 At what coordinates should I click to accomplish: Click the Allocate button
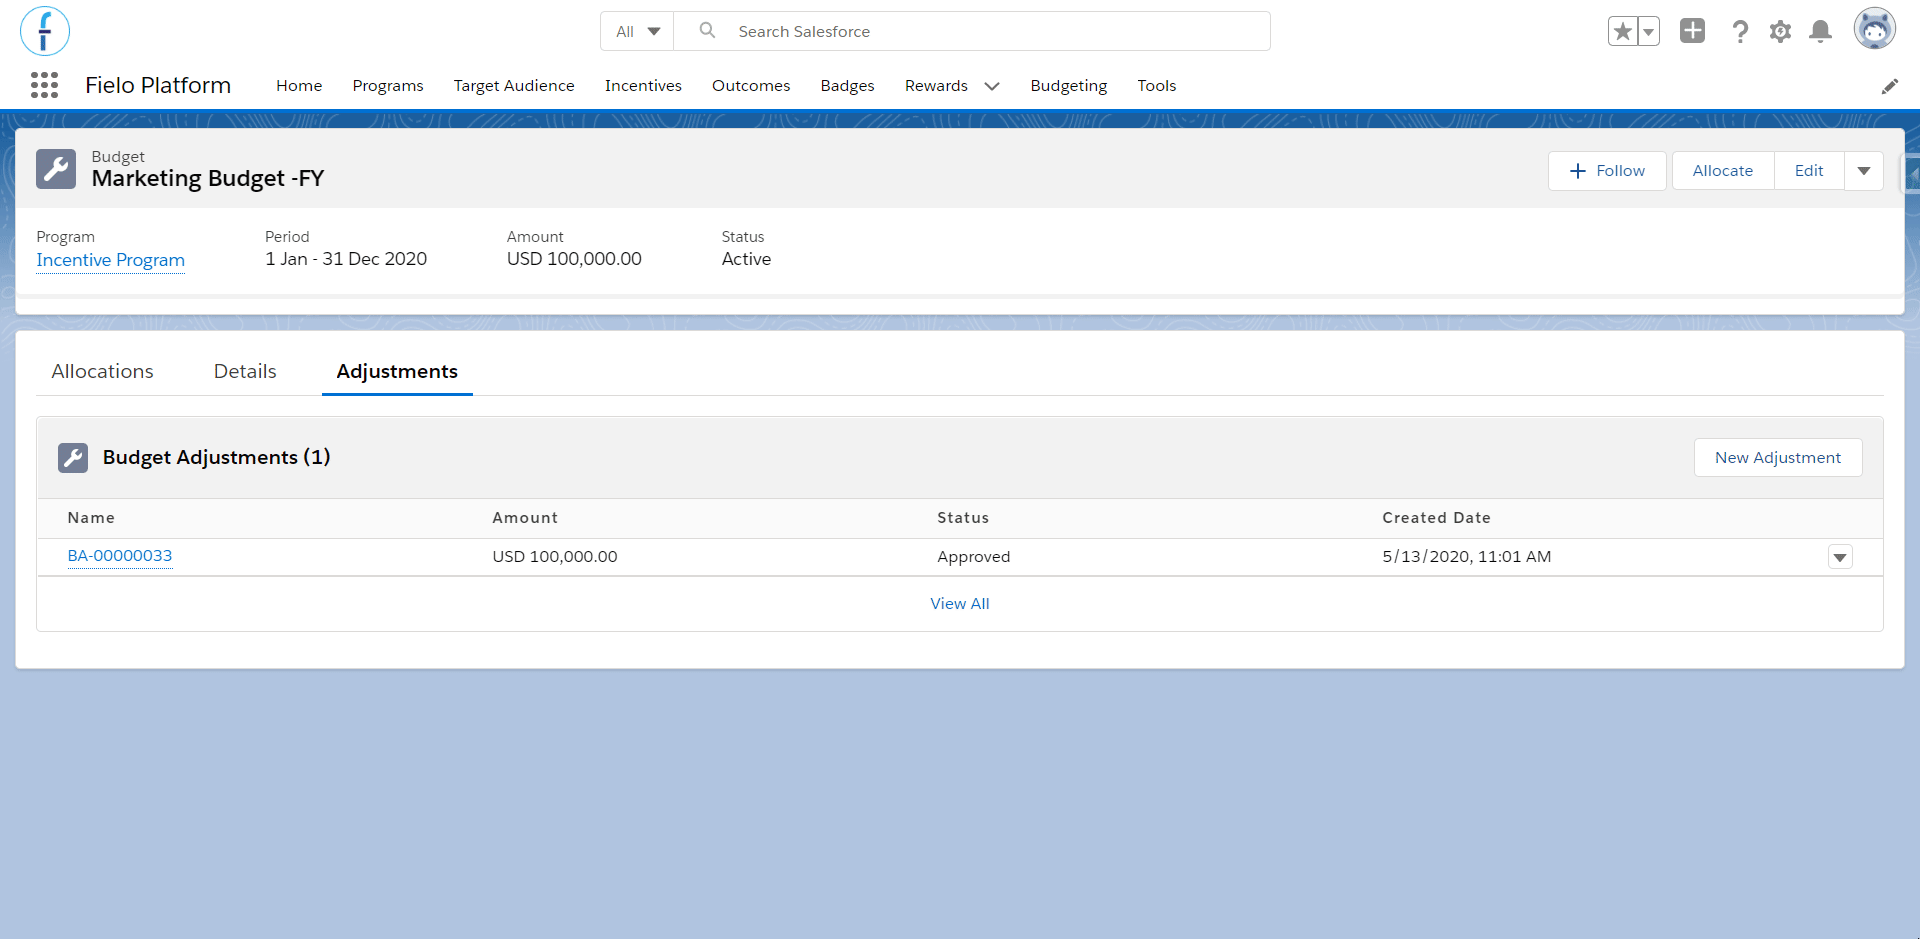(x=1723, y=171)
